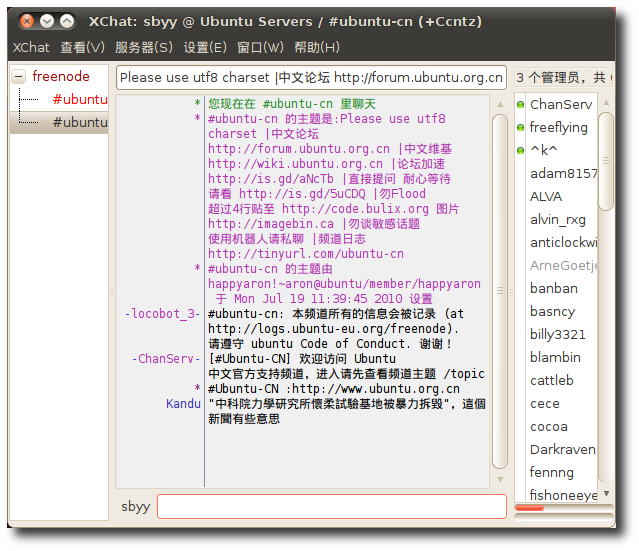
Task: Open link http://forum.ubuntu.org.cn in chat
Action: coord(299,149)
